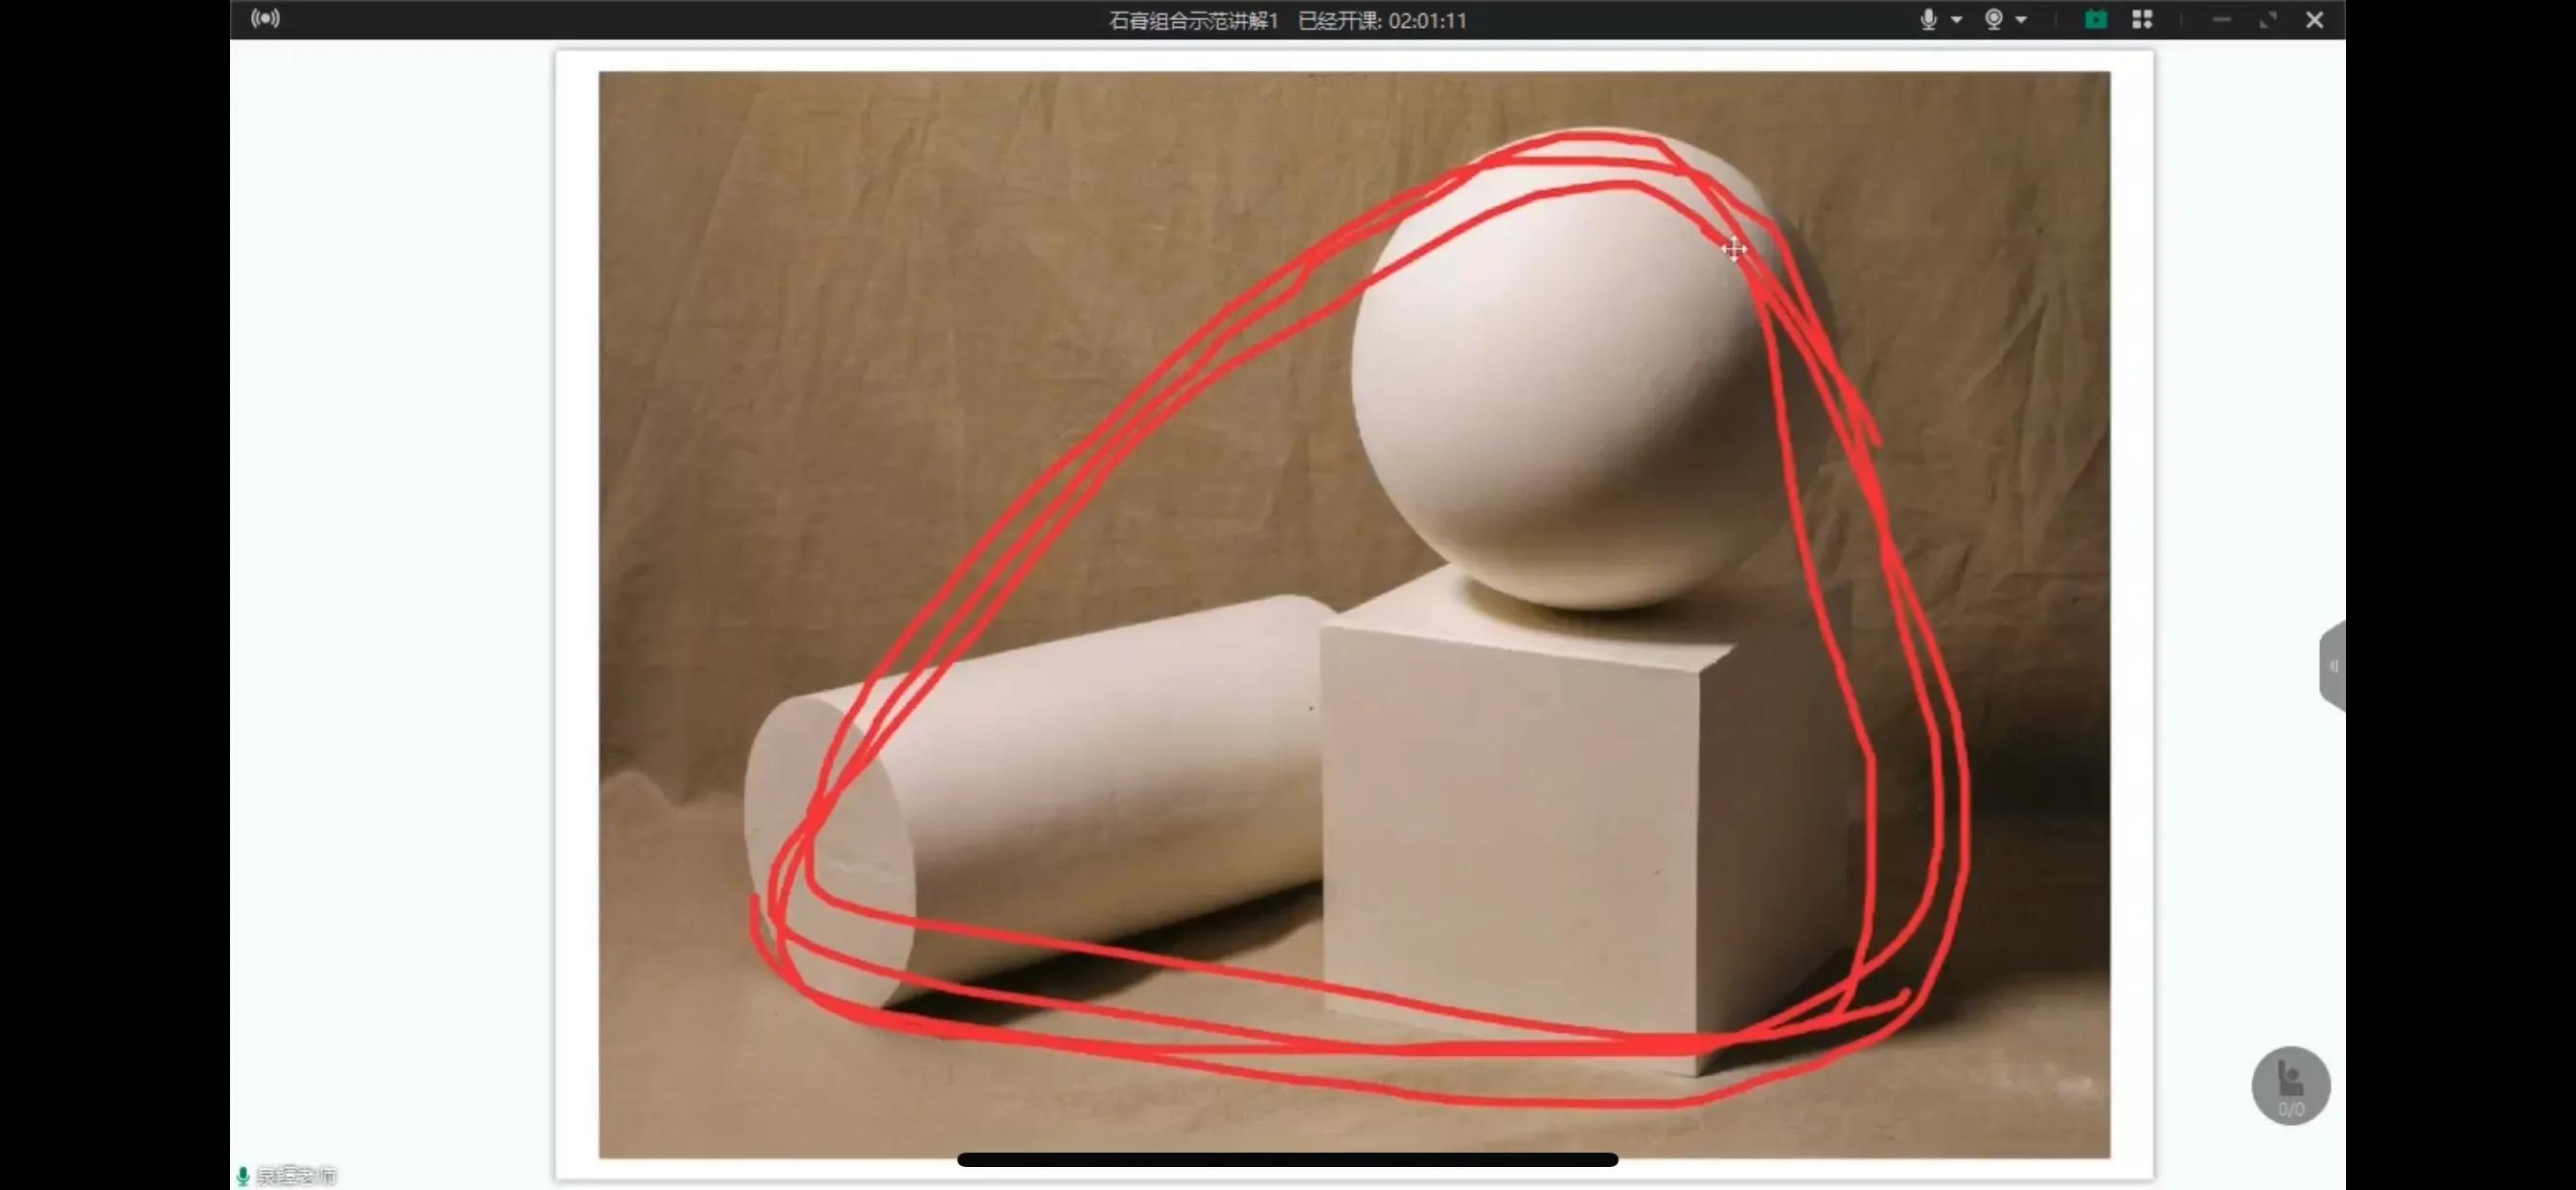This screenshot has width=2576, height=1190.
Task: Restore down the classroom window size
Action: (x=2268, y=20)
